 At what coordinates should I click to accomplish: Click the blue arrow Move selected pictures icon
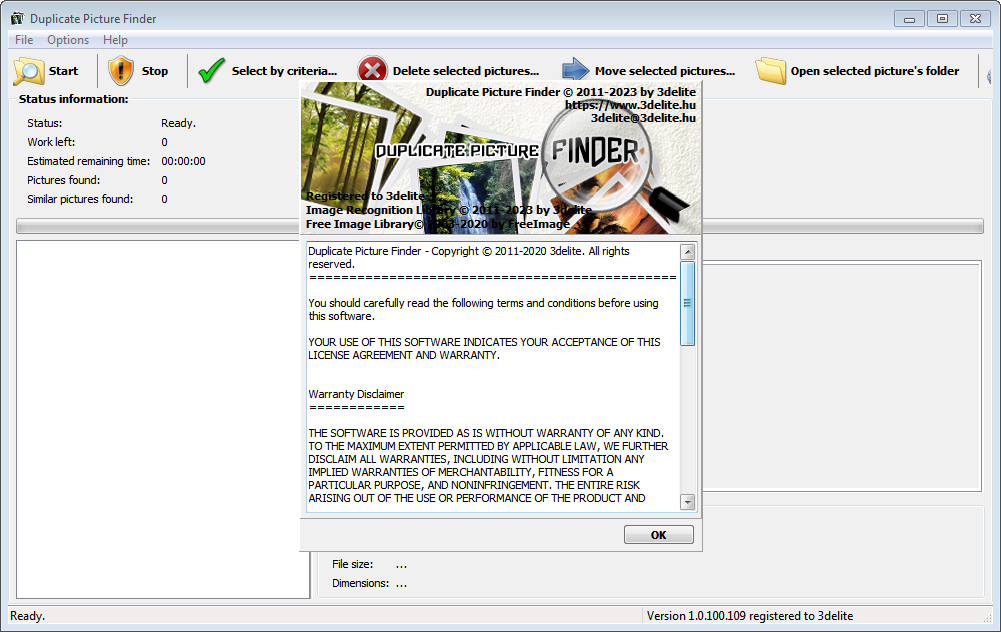pos(575,70)
